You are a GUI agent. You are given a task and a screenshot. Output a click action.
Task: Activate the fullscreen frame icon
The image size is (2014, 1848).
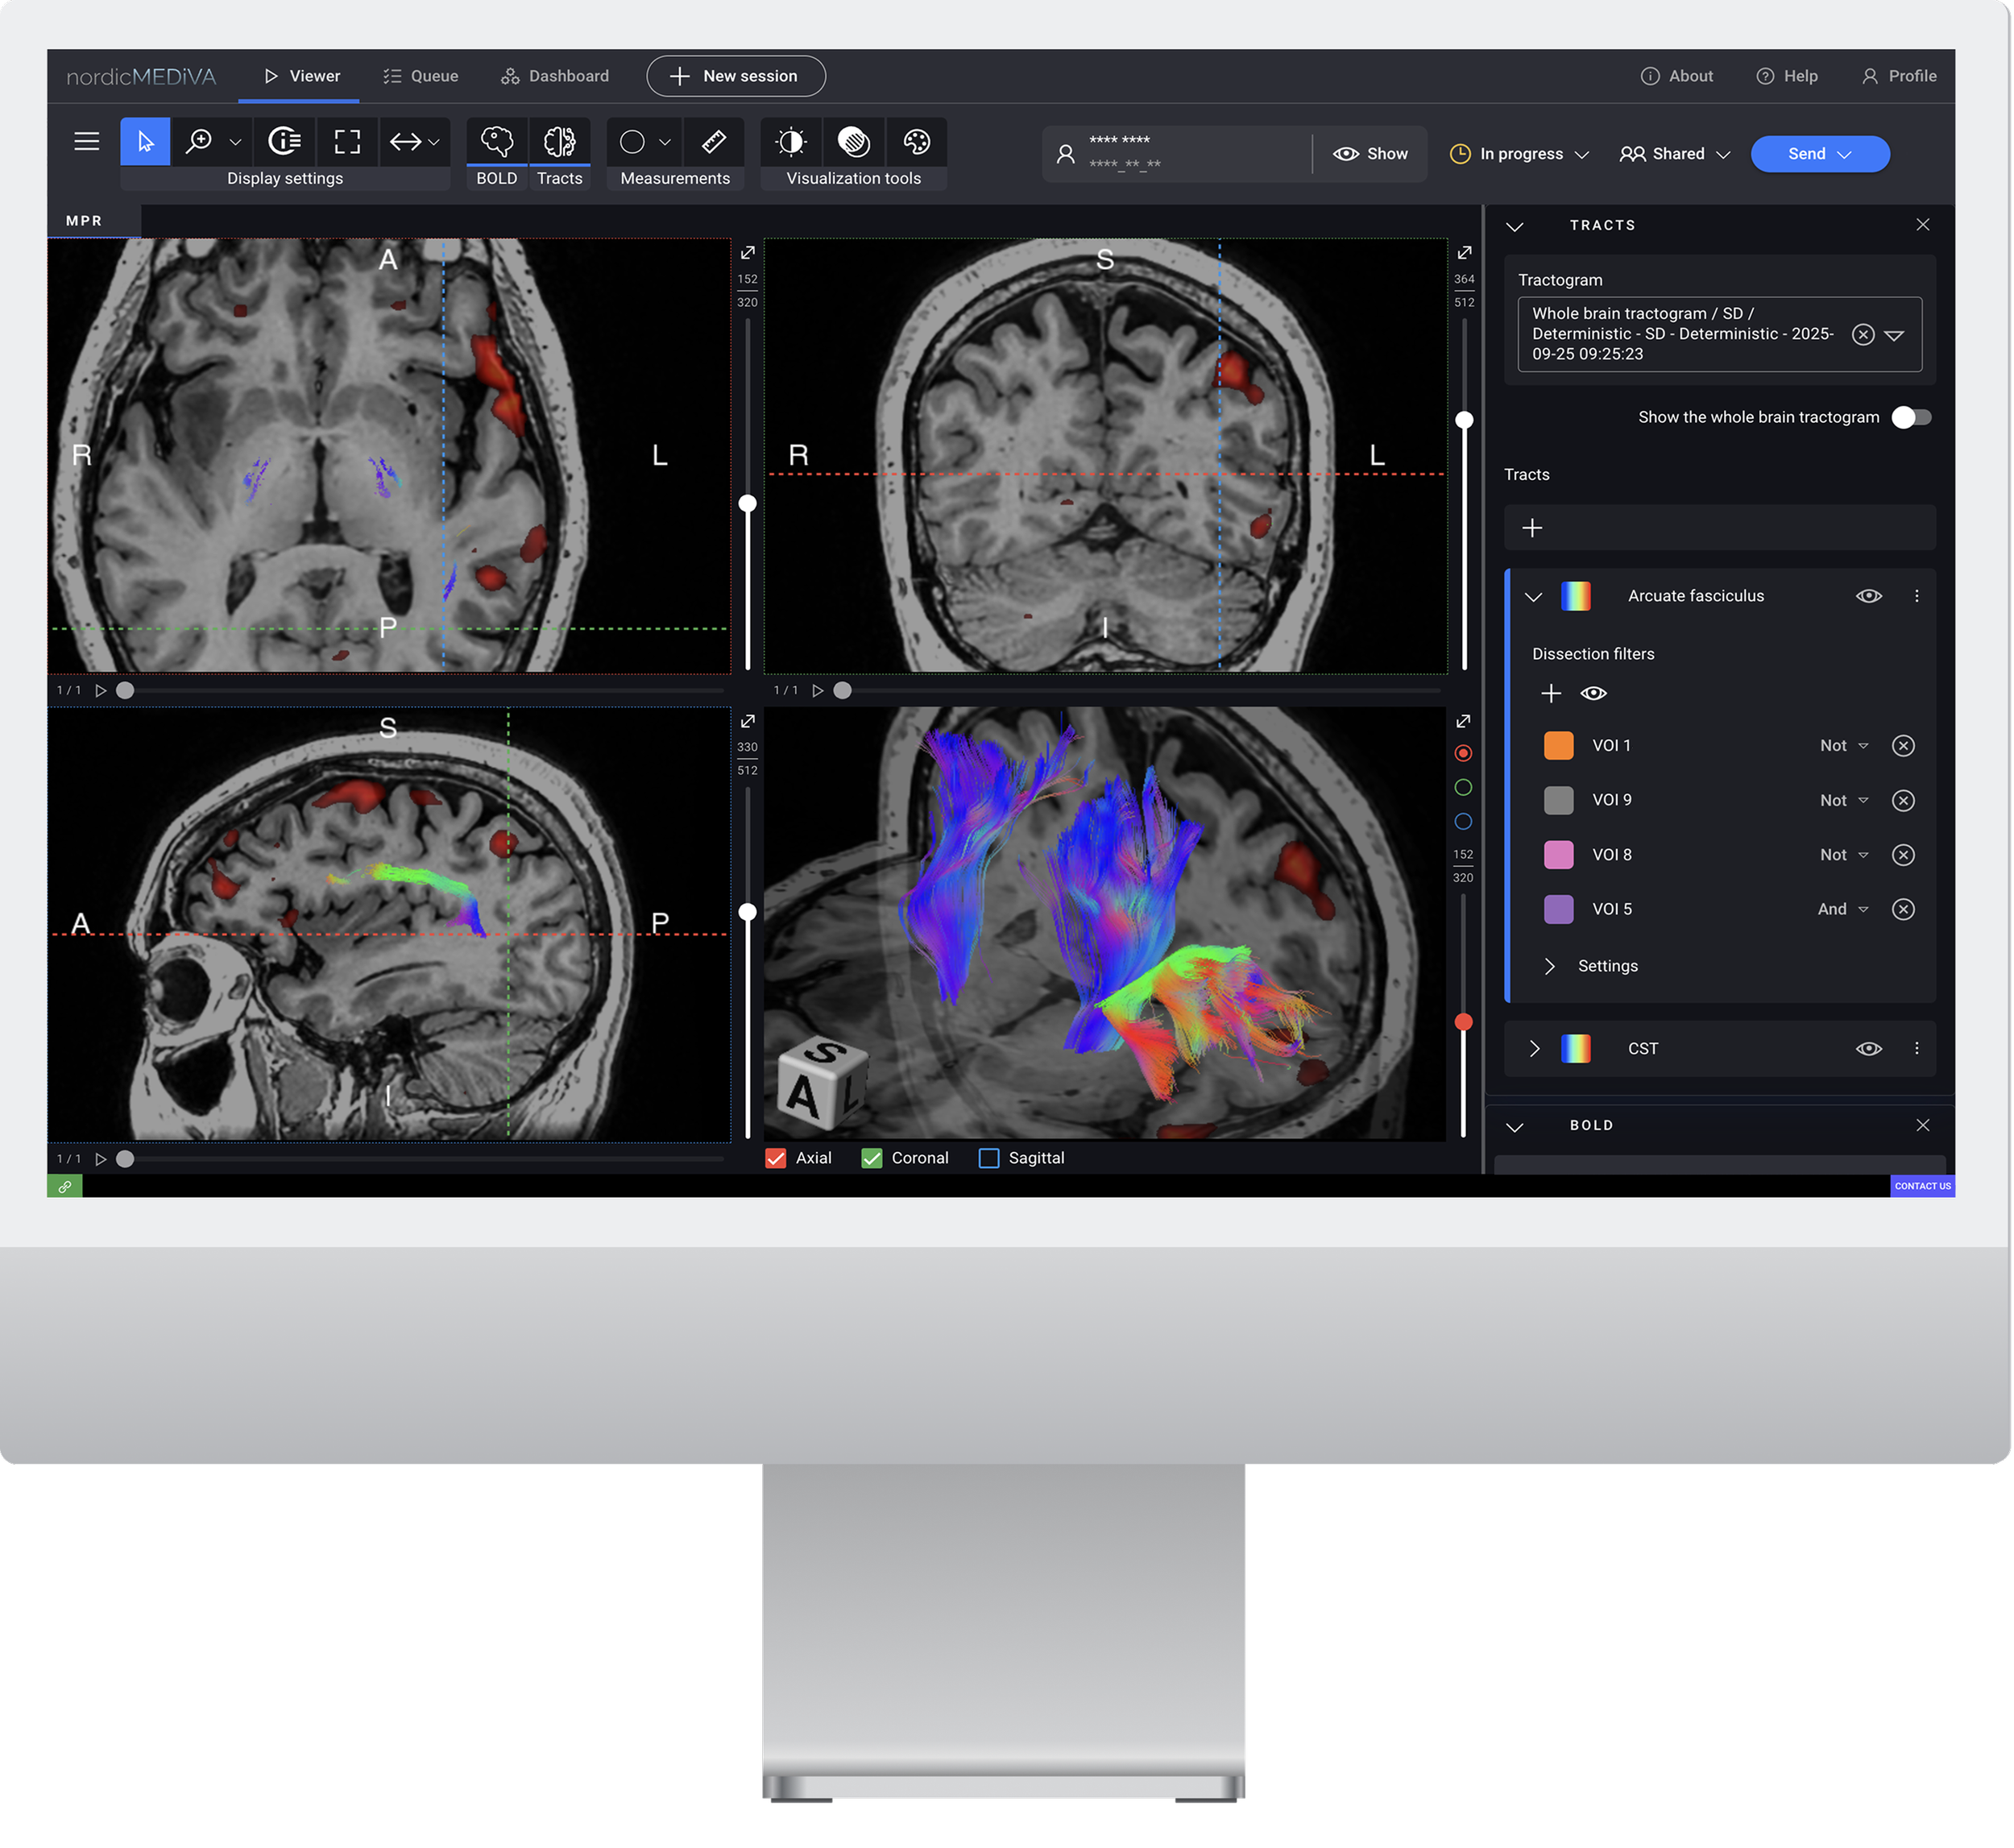pyautogui.click(x=347, y=141)
